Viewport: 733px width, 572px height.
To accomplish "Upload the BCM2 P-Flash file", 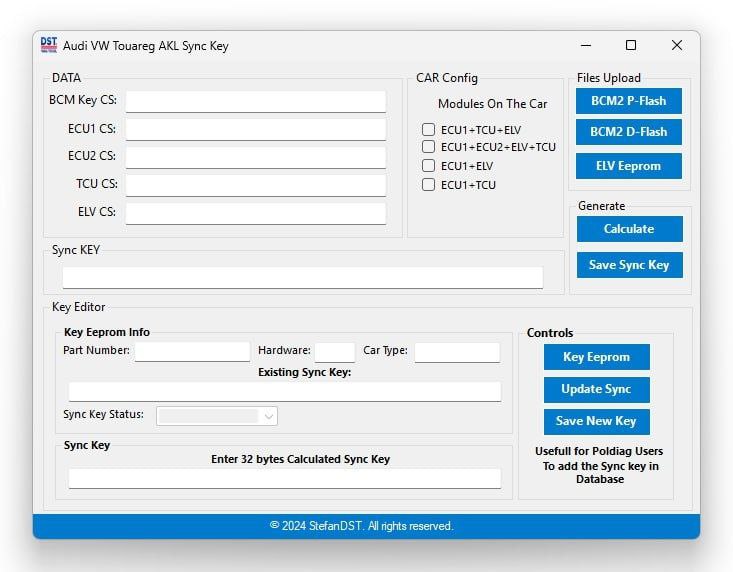I will click(x=628, y=101).
